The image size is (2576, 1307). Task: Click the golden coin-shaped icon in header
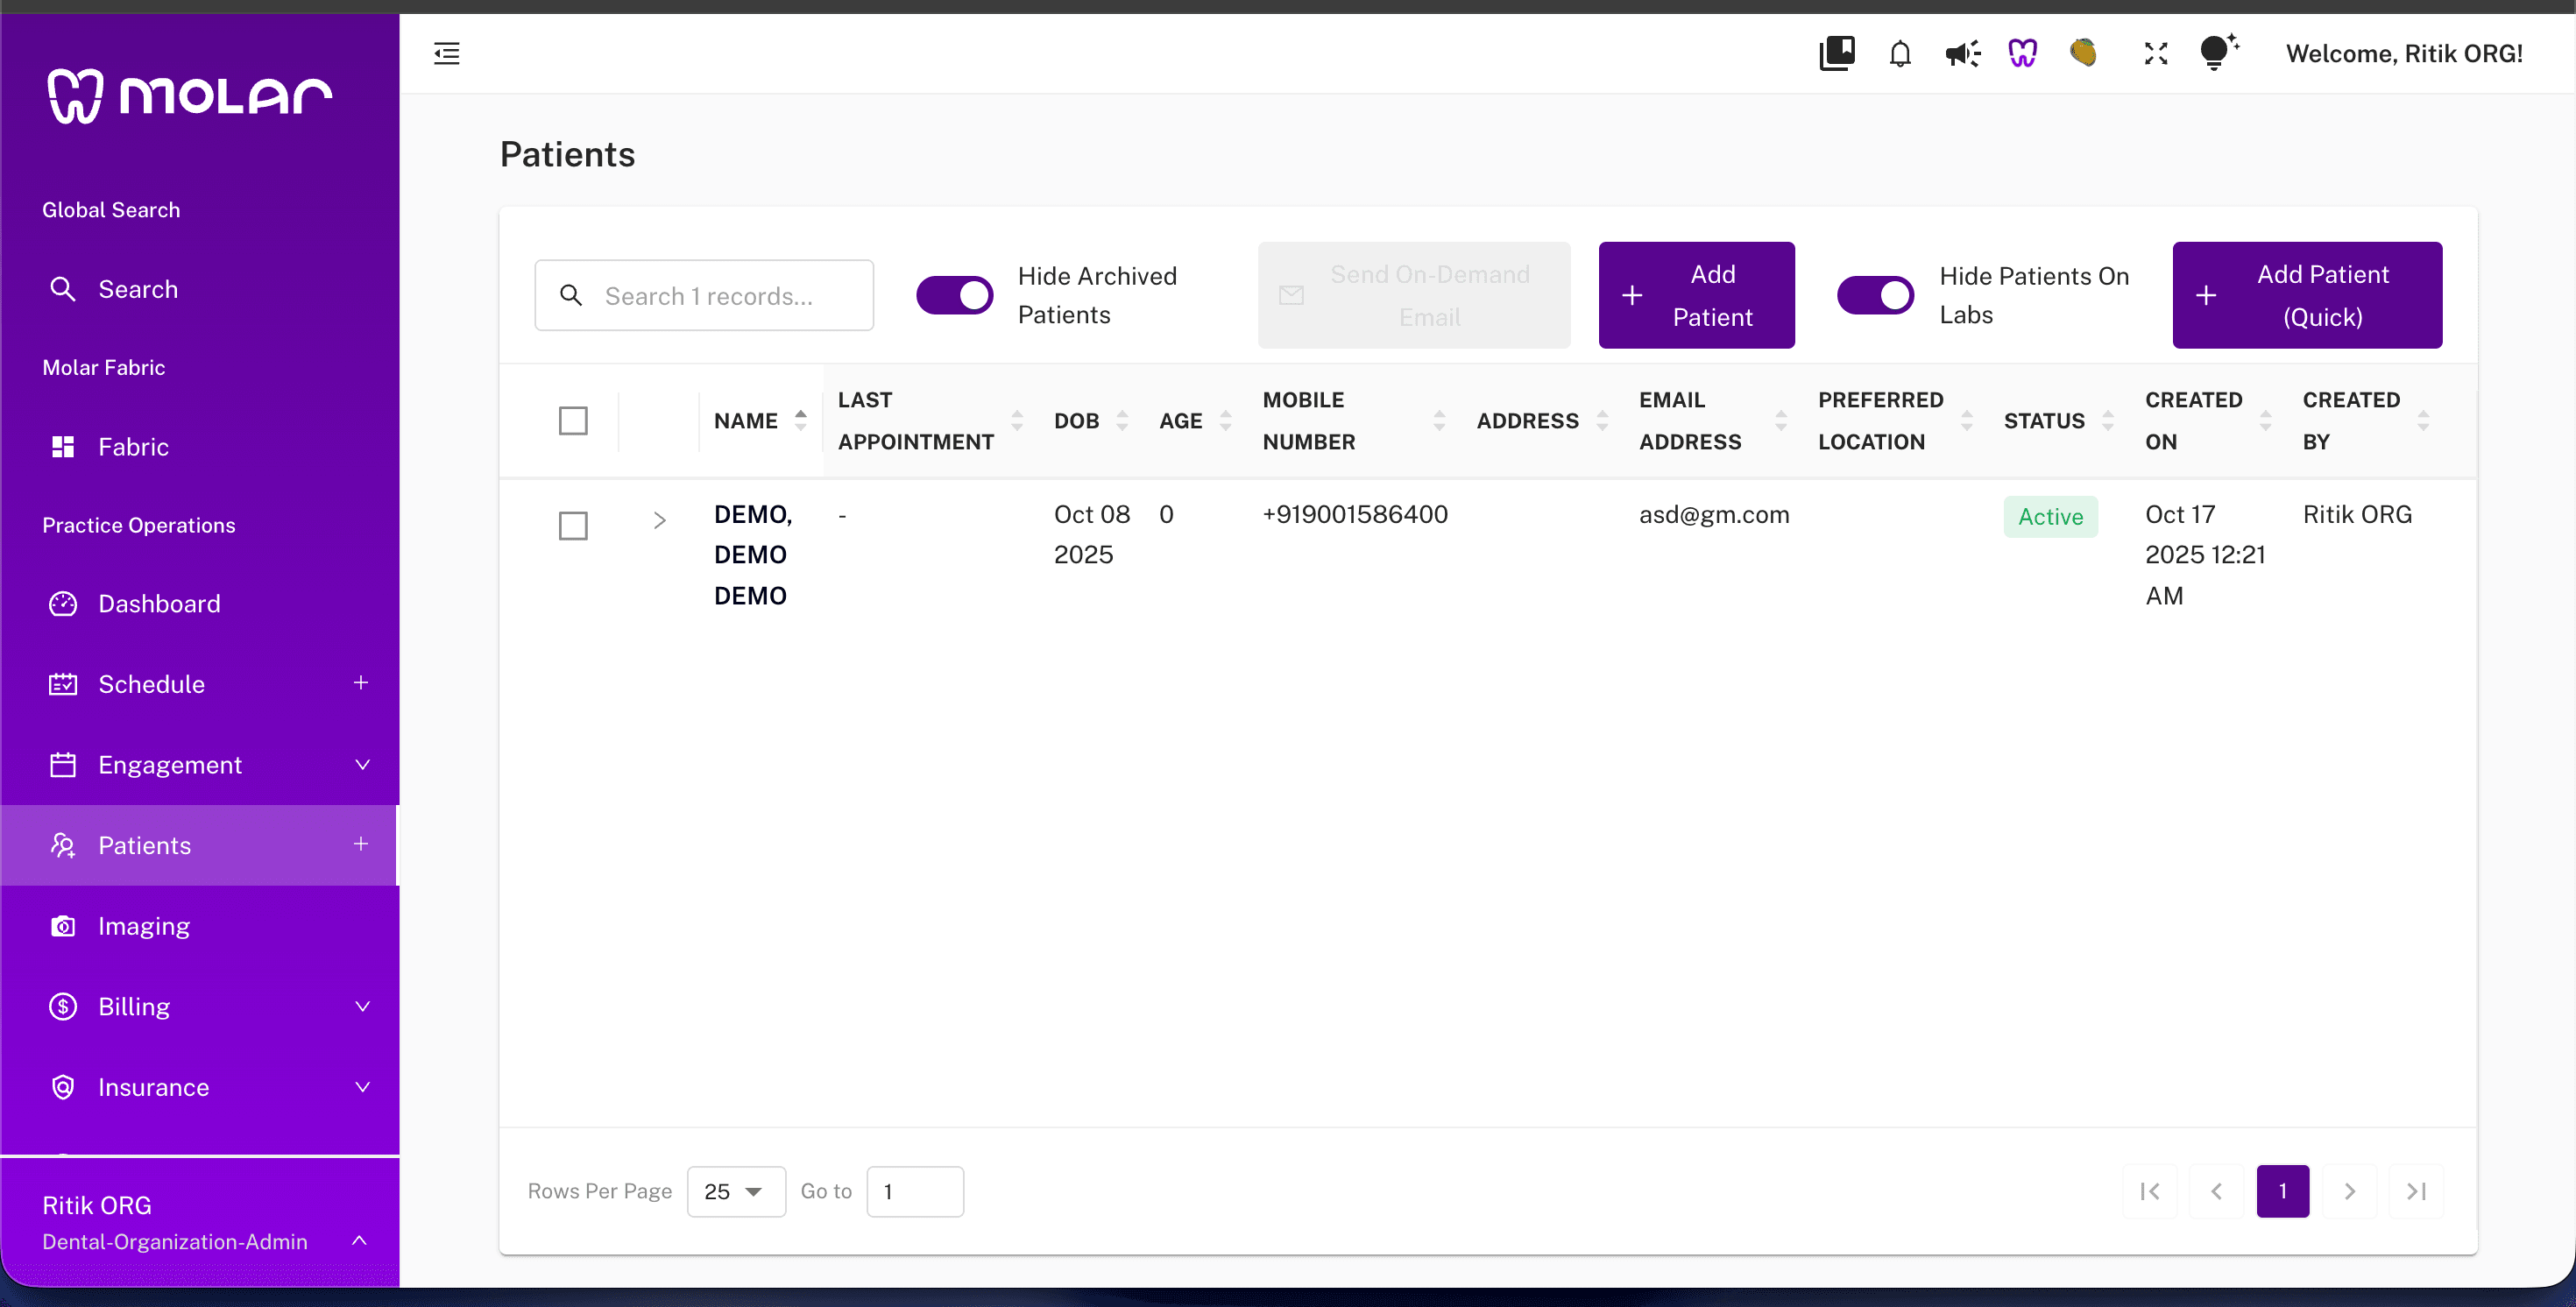2084,52
